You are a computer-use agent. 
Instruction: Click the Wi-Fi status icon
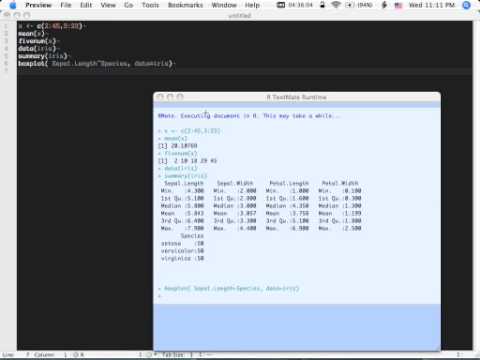pos(336,5)
